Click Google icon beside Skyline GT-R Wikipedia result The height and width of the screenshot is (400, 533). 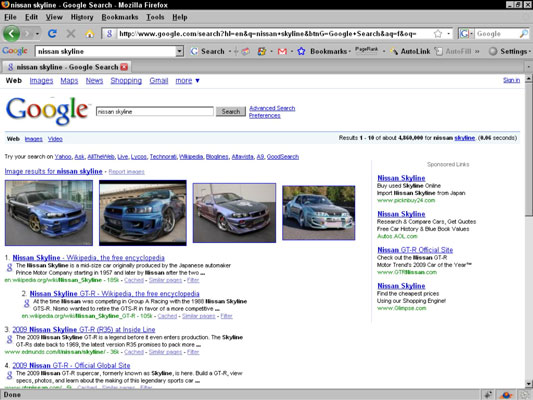27,304
